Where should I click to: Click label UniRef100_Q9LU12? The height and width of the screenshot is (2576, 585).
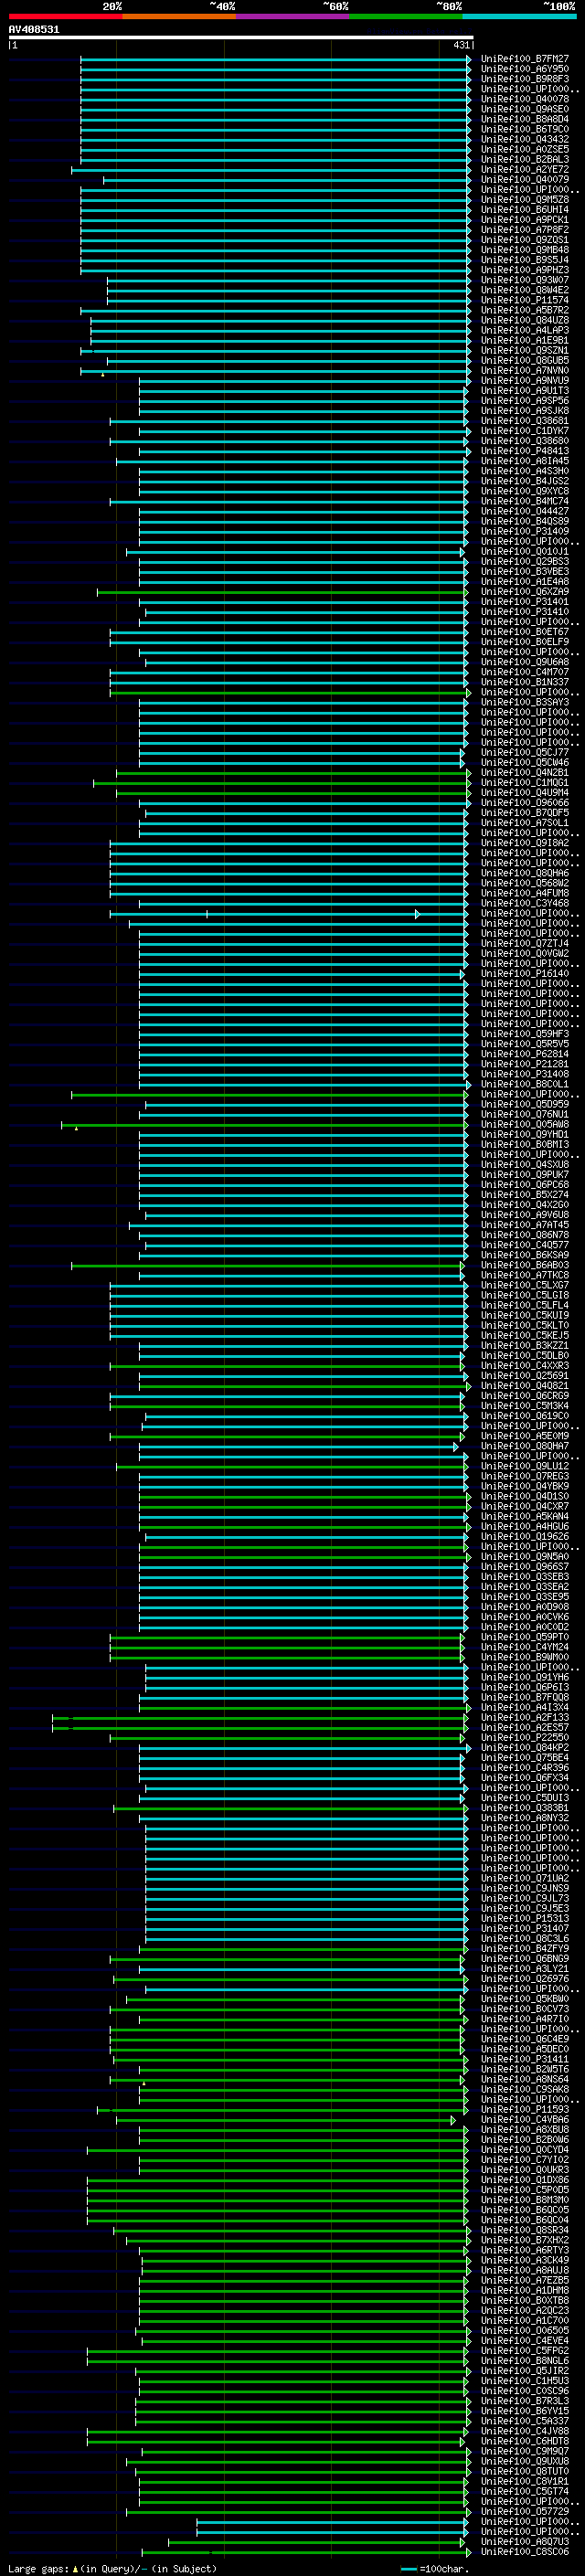525,1466
